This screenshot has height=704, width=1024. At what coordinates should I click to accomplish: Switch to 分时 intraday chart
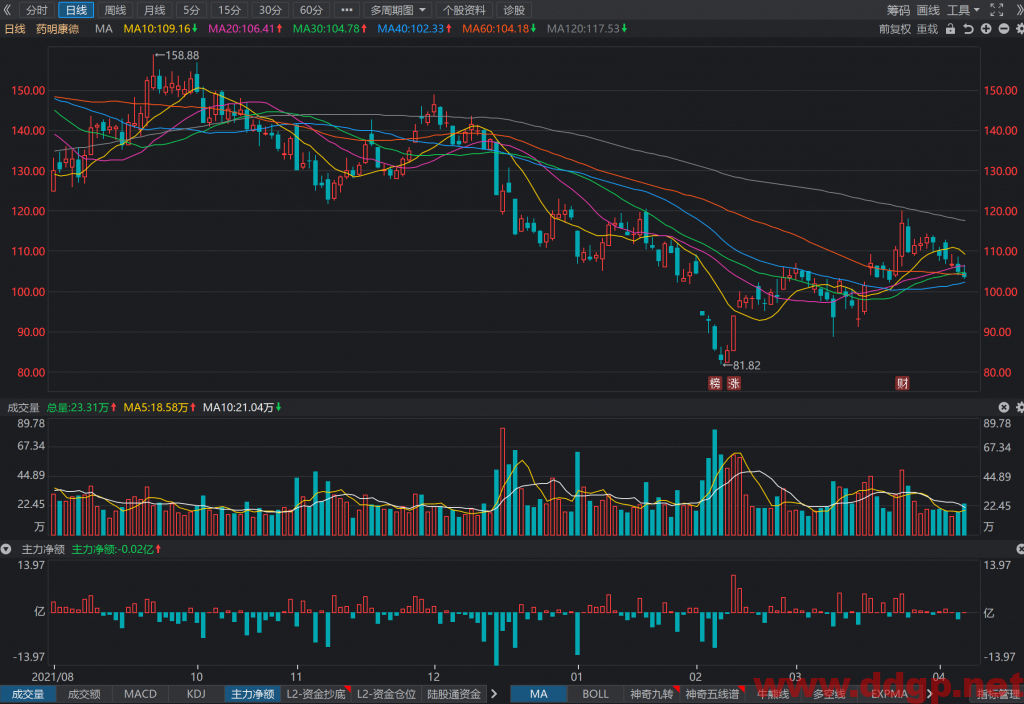pyautogui.click(x=37, y=10)
